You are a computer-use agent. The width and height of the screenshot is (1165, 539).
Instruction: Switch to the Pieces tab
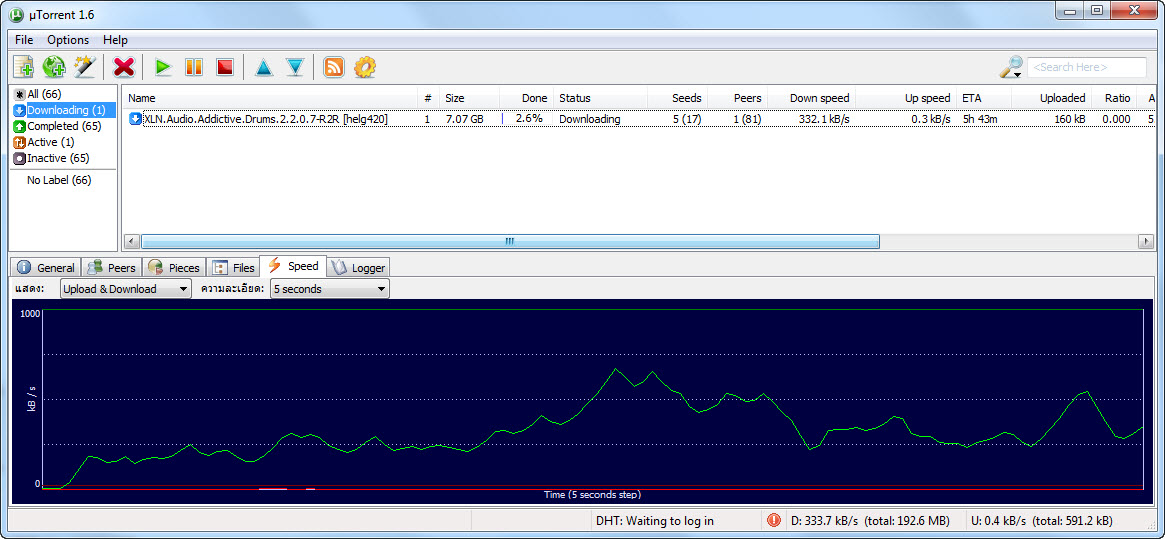click(173, 268)
